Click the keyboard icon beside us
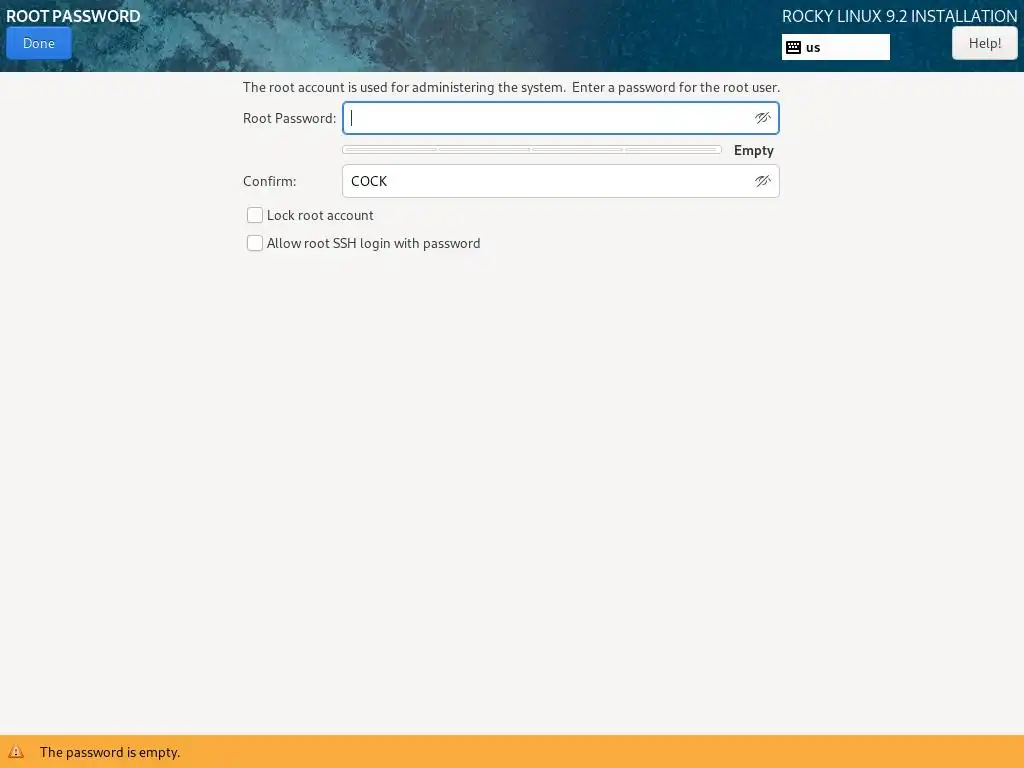 793,47
